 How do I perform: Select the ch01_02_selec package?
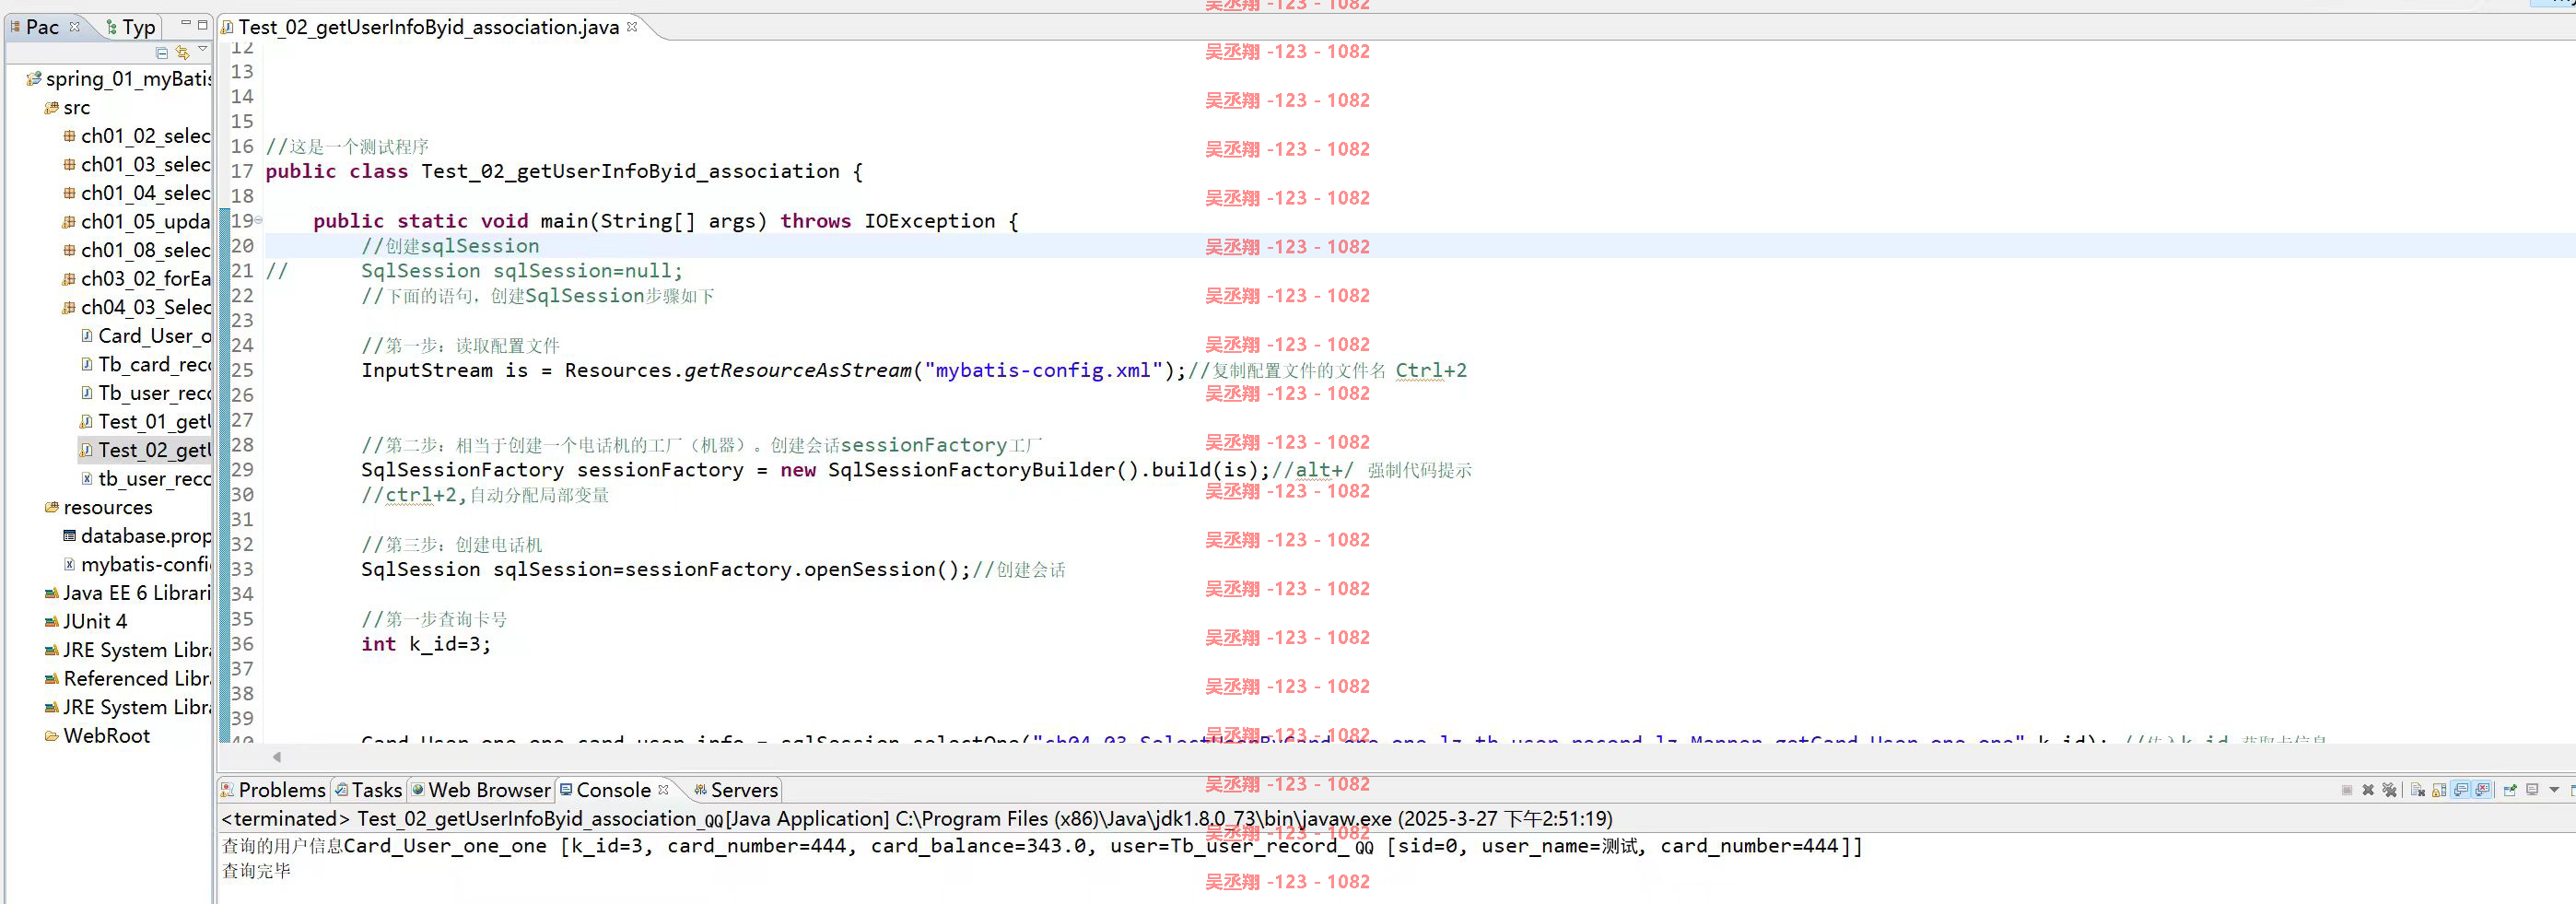pos(137,136)
